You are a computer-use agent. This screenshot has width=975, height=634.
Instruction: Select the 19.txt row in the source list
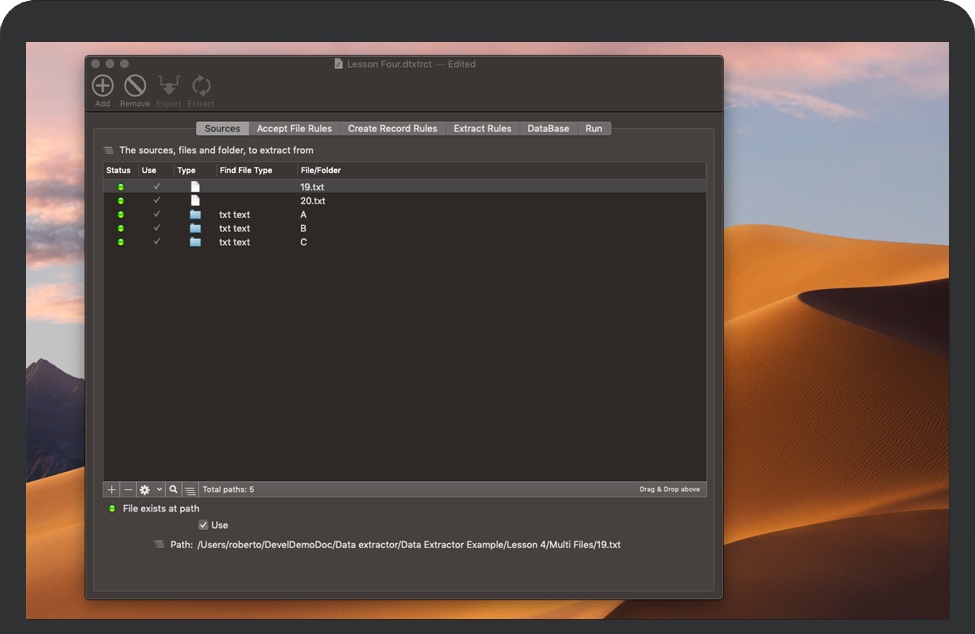(400, 186)
